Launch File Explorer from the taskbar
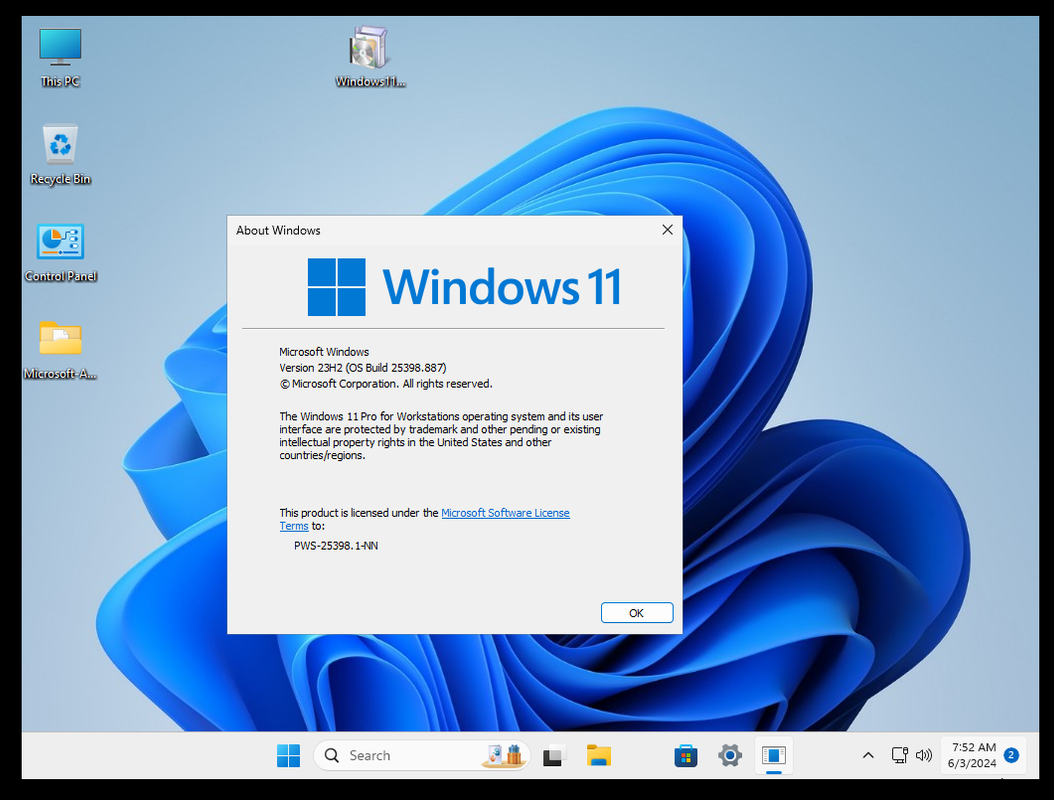Screen dimensions: 1054x800 [598, 756]
